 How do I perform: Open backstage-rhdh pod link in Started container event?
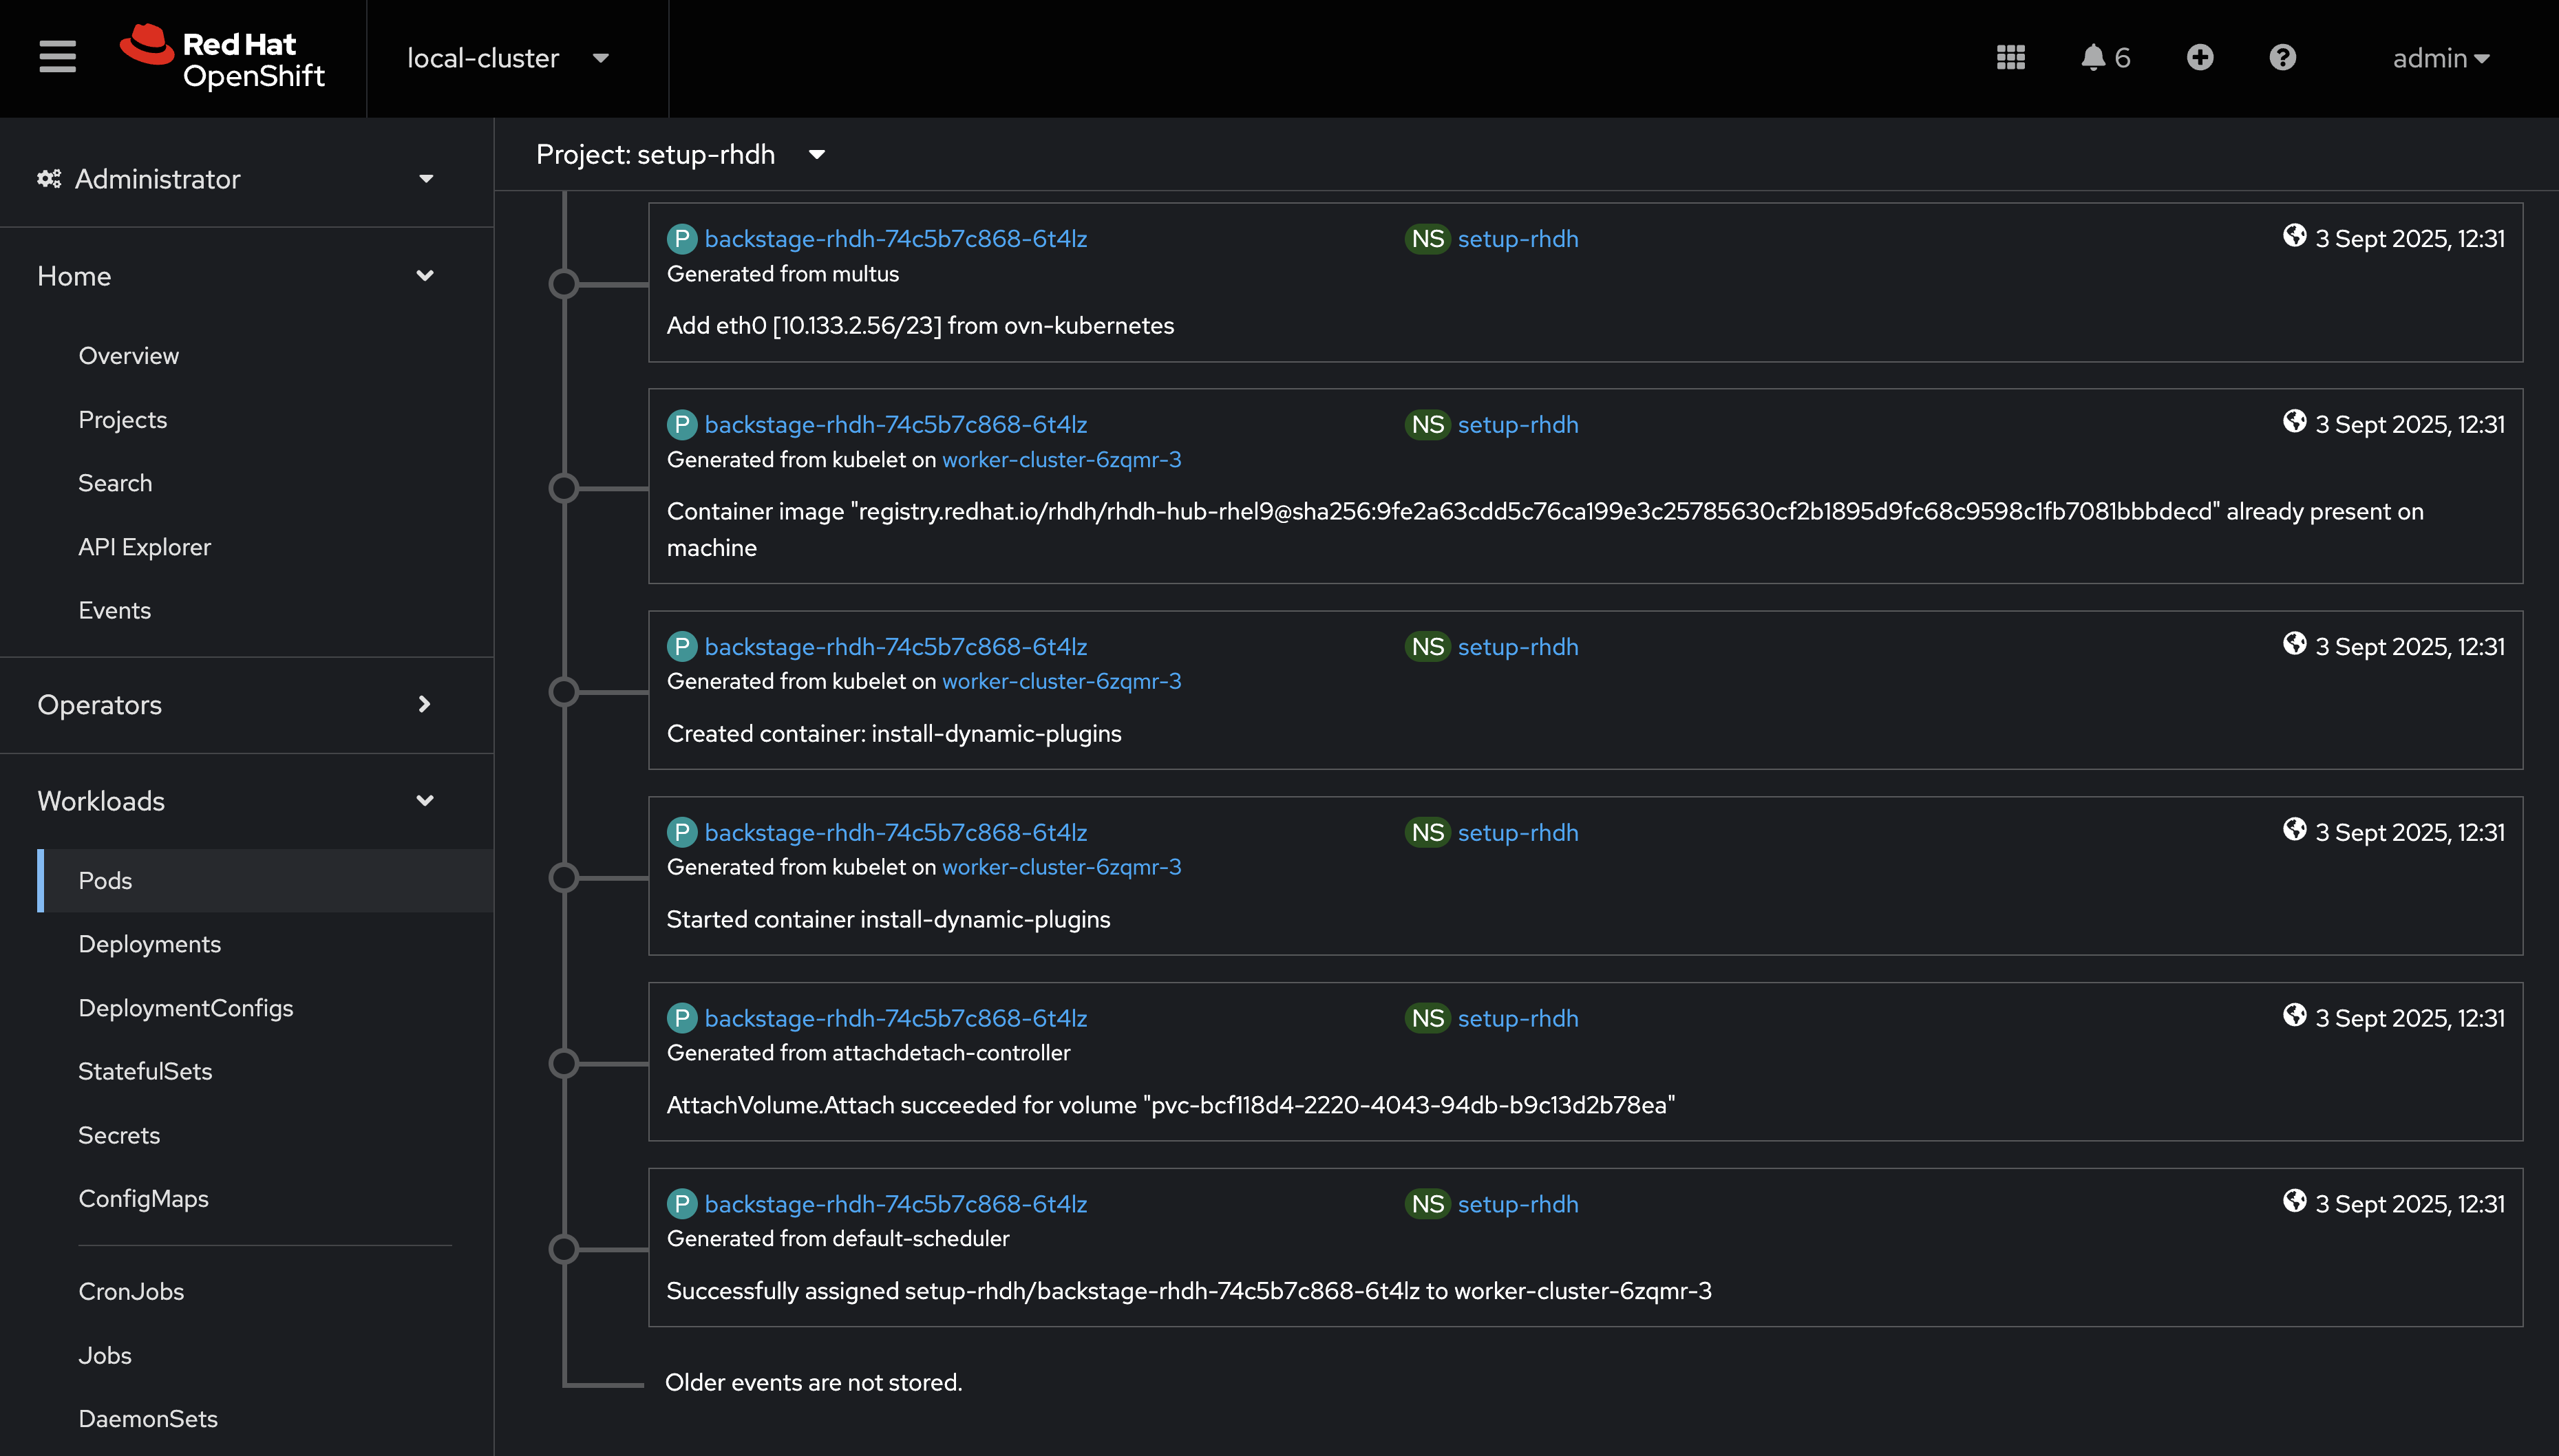895,833
